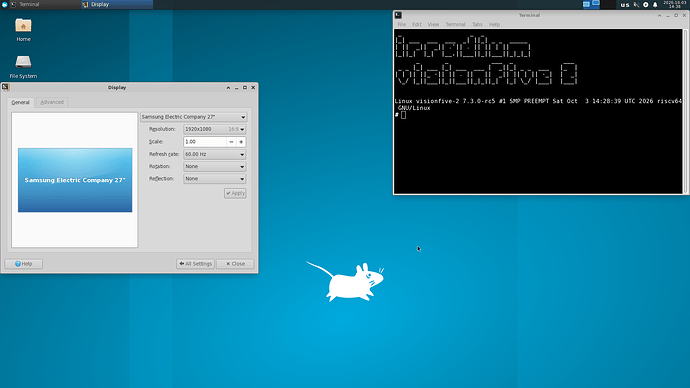Open the File System desktop icon
The width and height of the screenshot is (690, 388).
coord(23,67)
